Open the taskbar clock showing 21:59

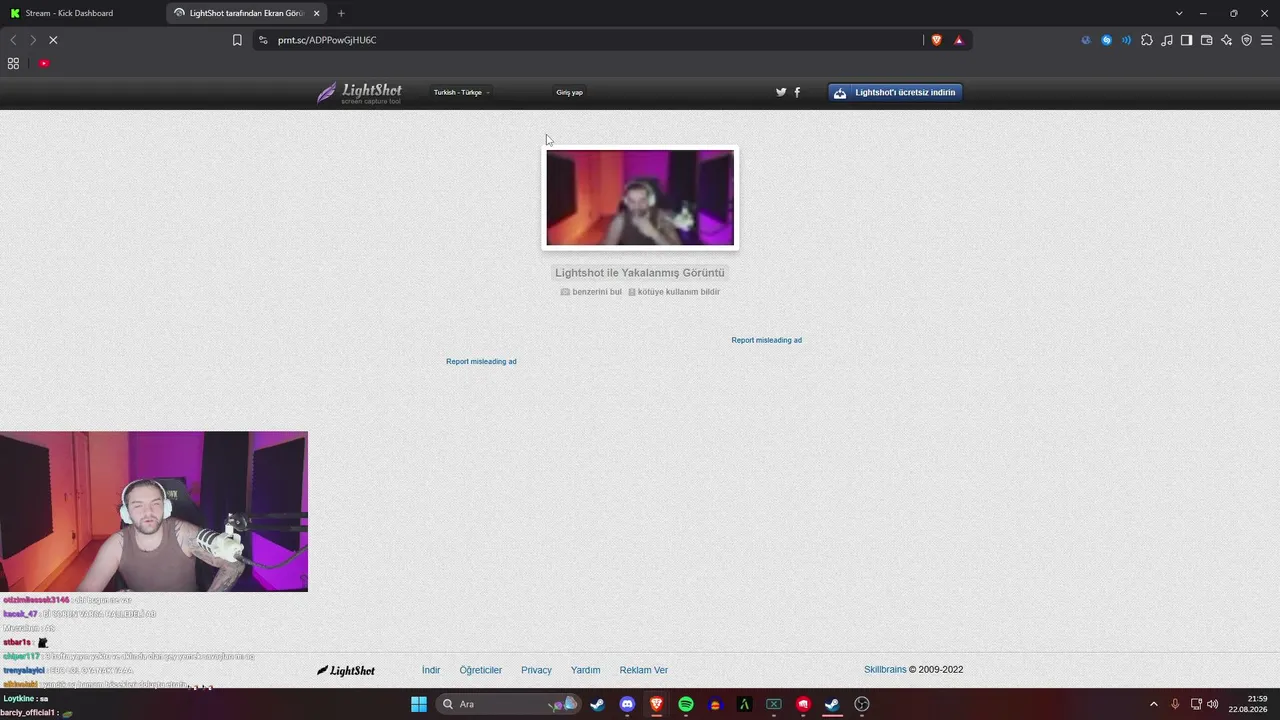(1248, 704)
